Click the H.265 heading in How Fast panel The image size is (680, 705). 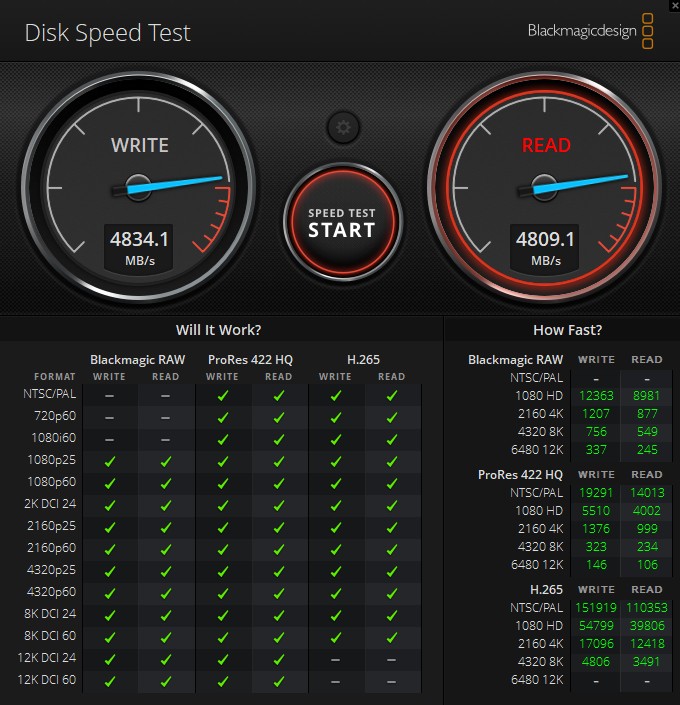coord(546,589)
